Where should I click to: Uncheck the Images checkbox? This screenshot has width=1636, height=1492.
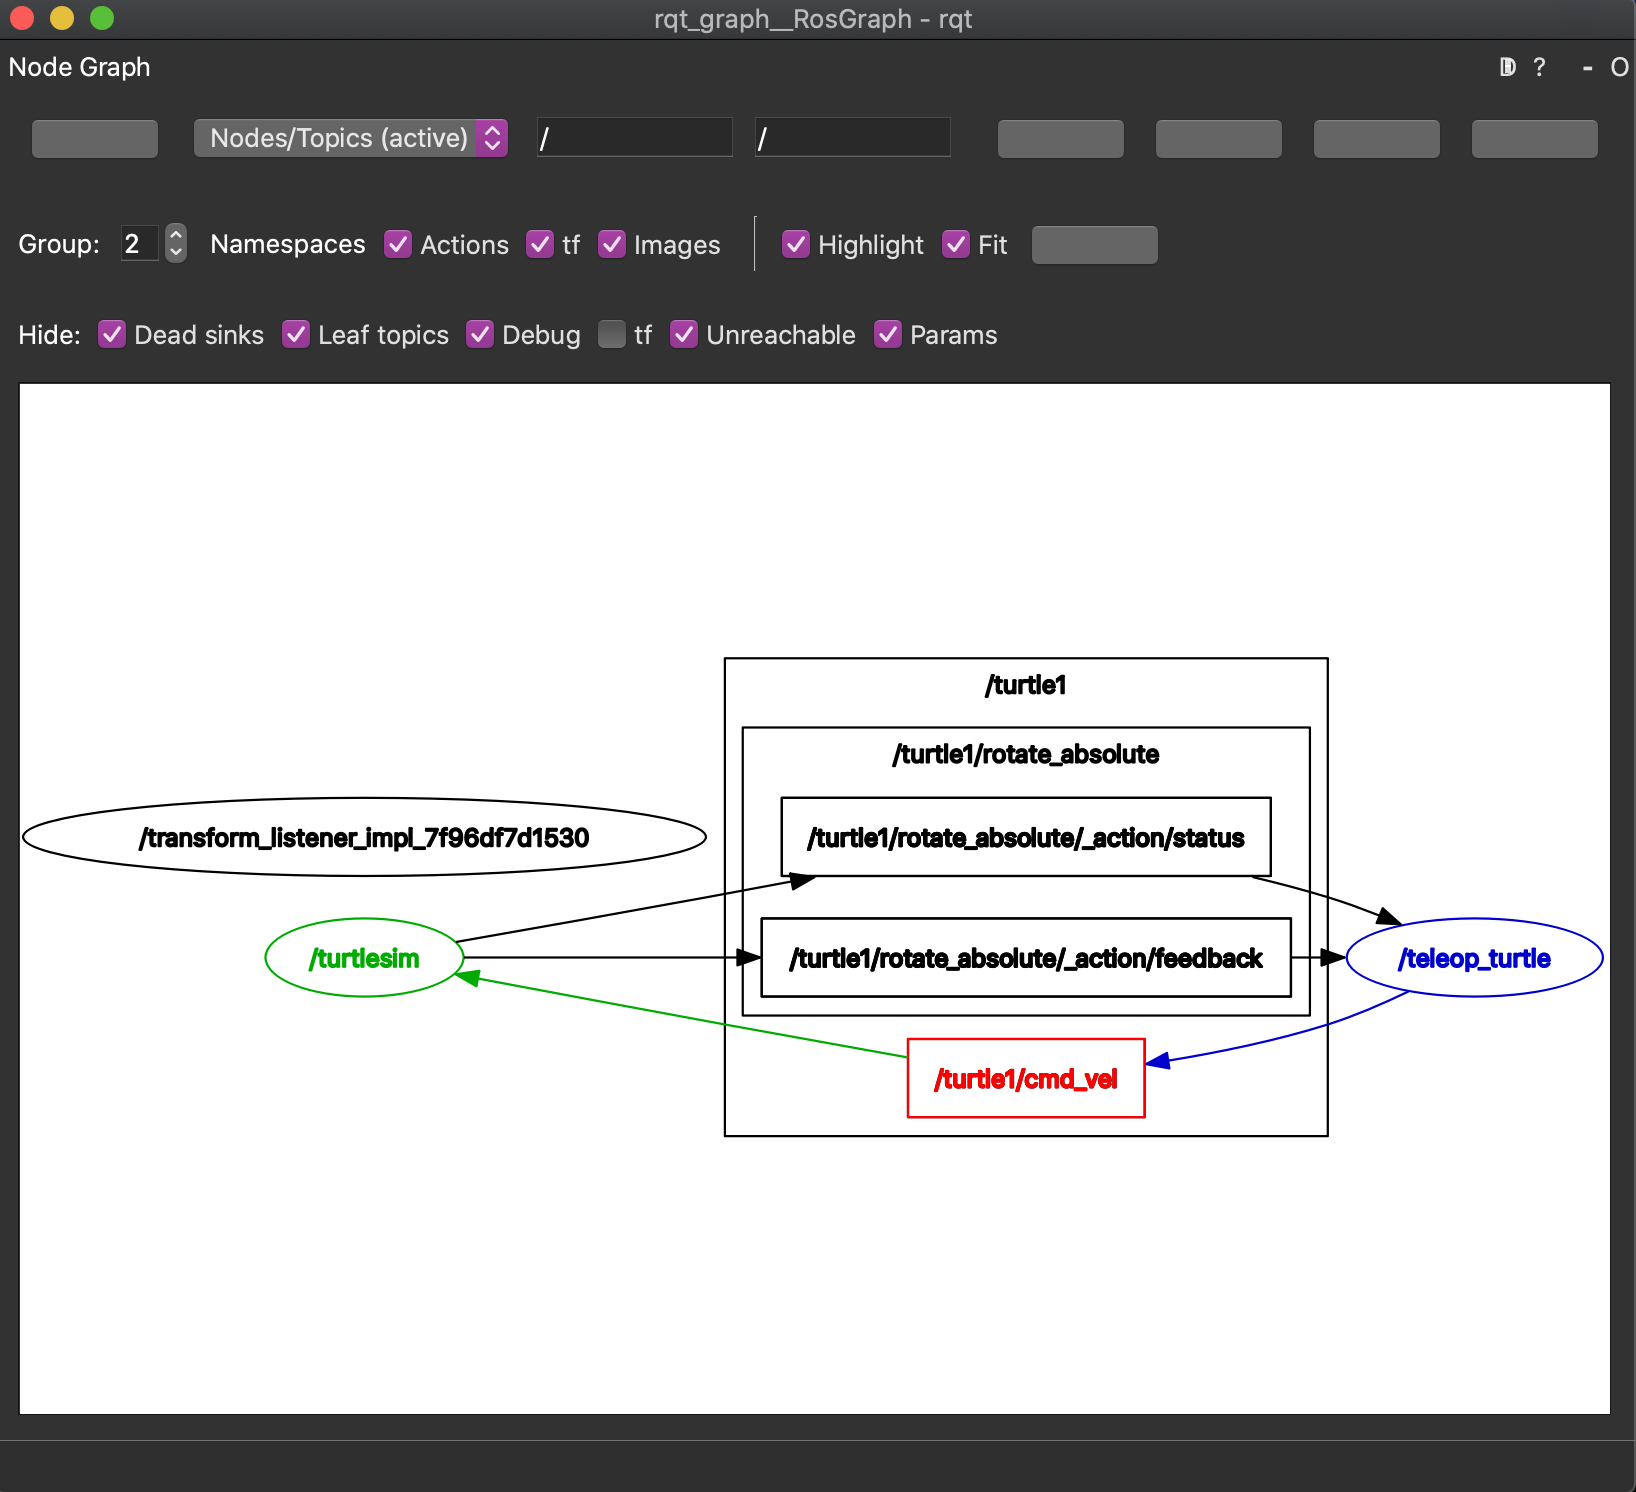[612, 244]
